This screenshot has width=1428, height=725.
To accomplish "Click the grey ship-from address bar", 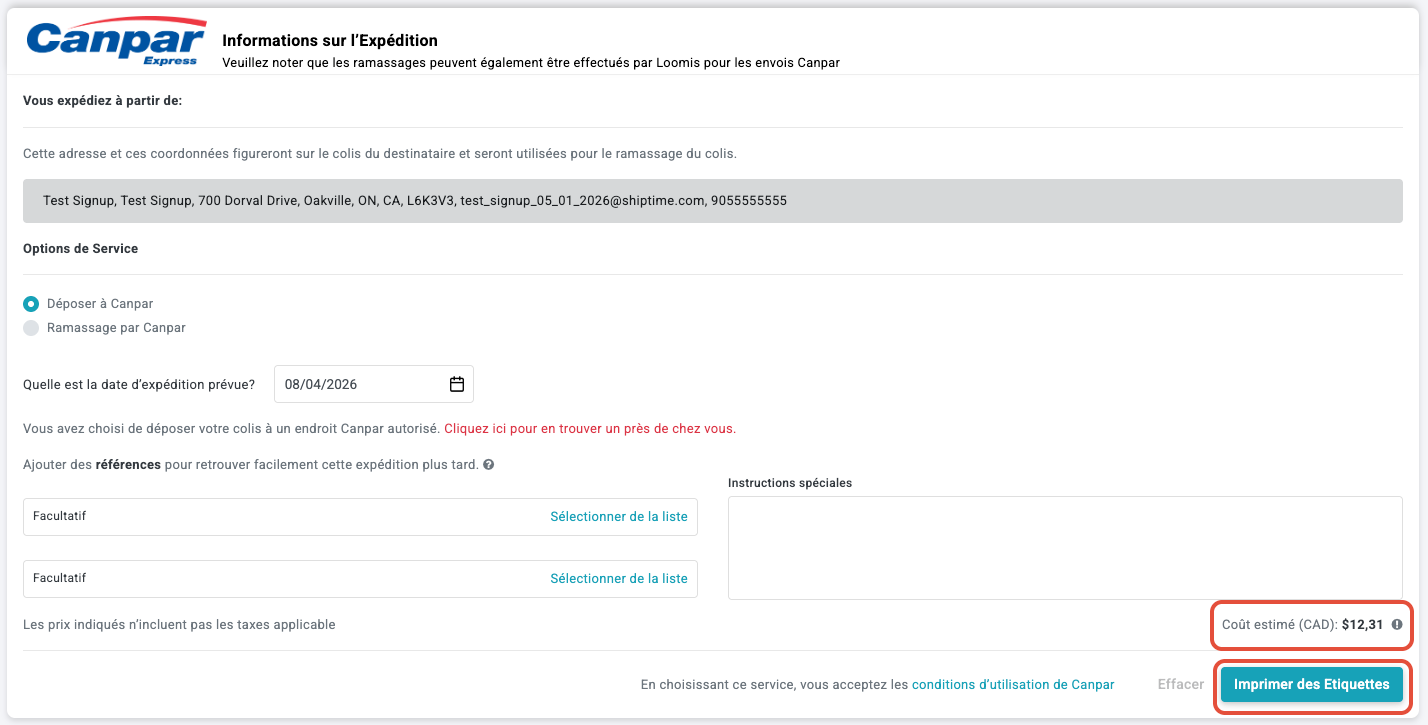I will tap(713, 201).
